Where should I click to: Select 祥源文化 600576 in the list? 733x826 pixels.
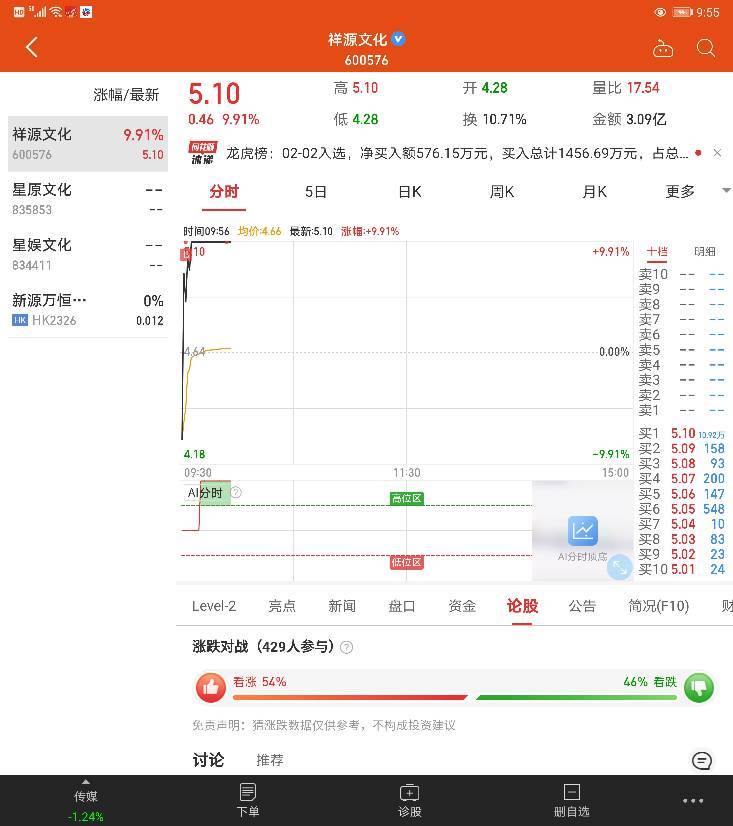pos(88,144)
